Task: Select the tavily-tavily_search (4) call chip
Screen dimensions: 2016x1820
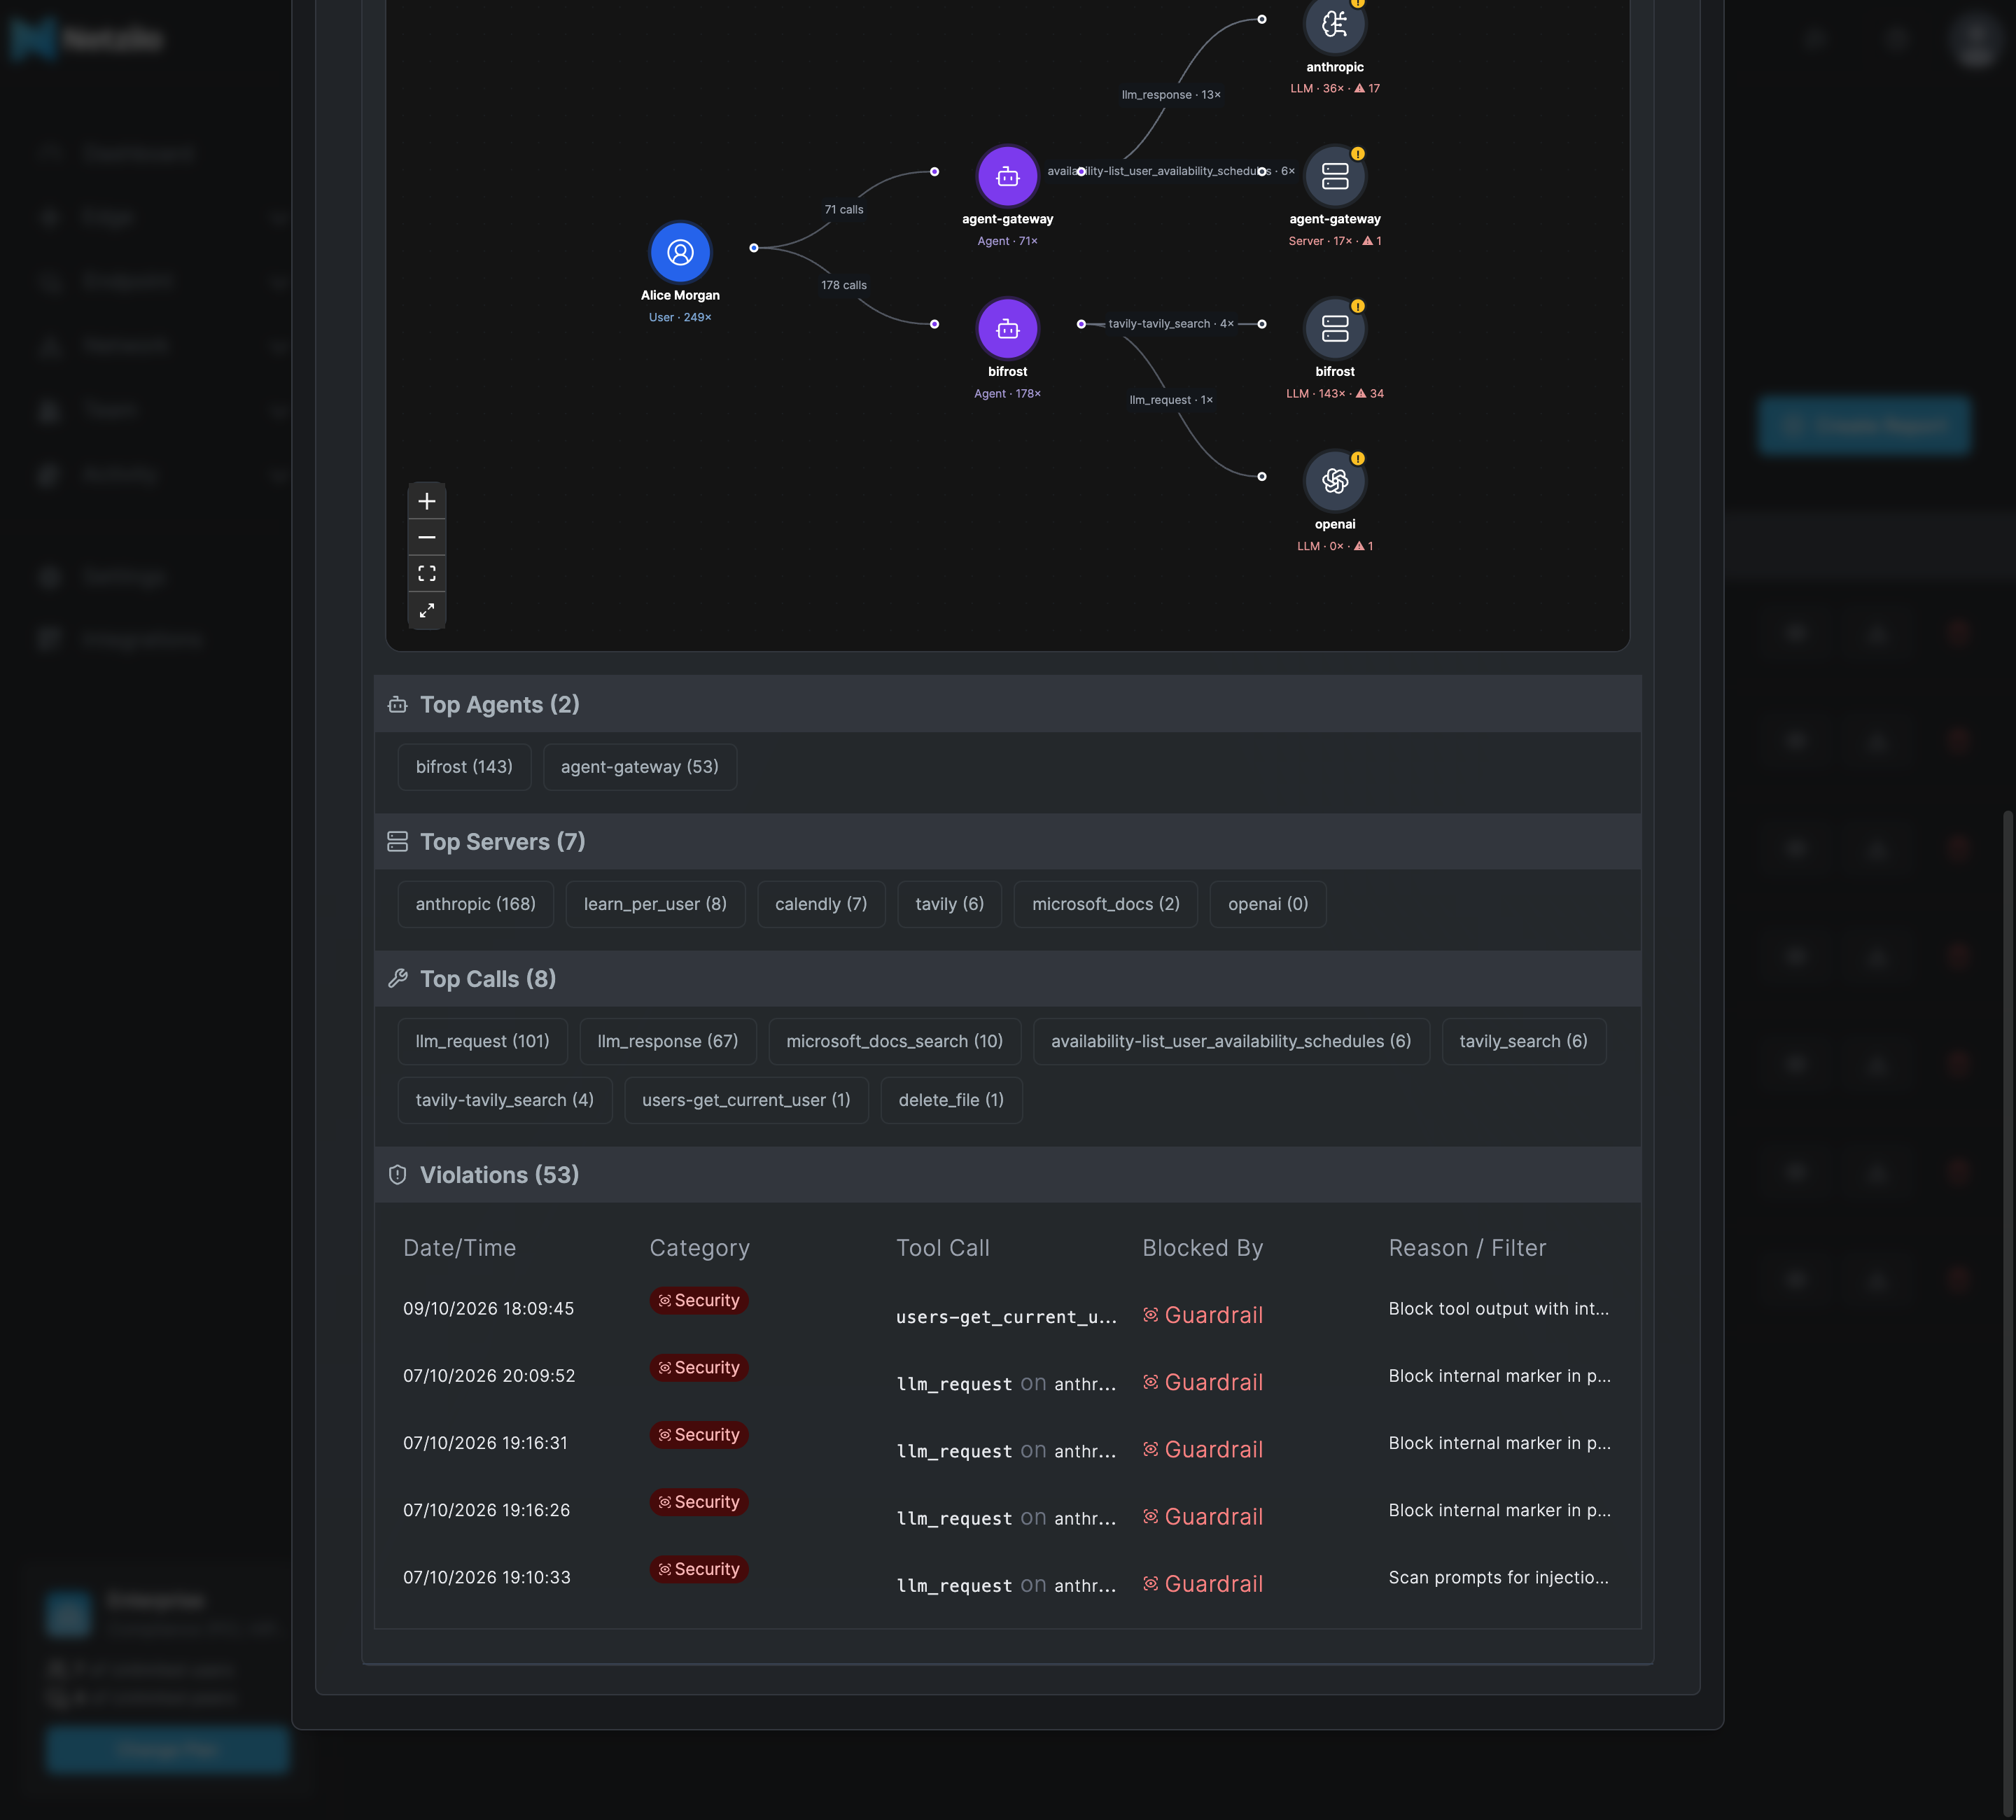Action: pos(505,1100)
